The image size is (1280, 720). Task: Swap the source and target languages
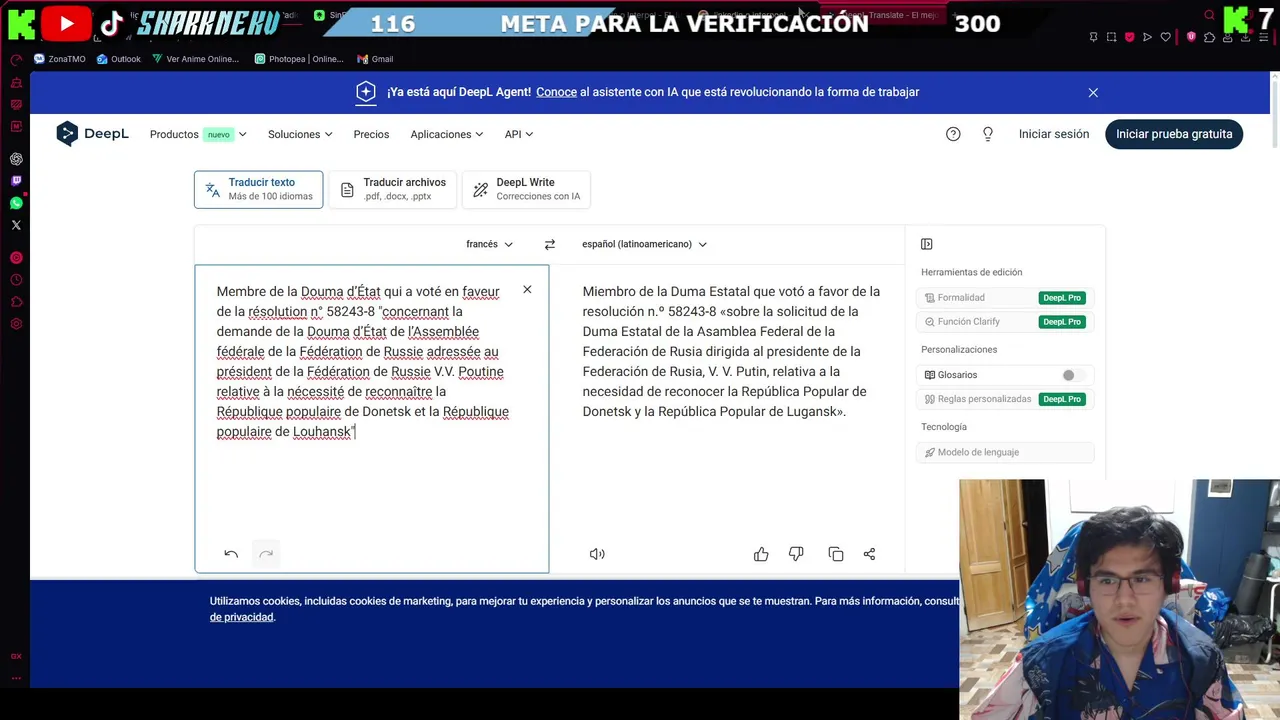(549, 244)
